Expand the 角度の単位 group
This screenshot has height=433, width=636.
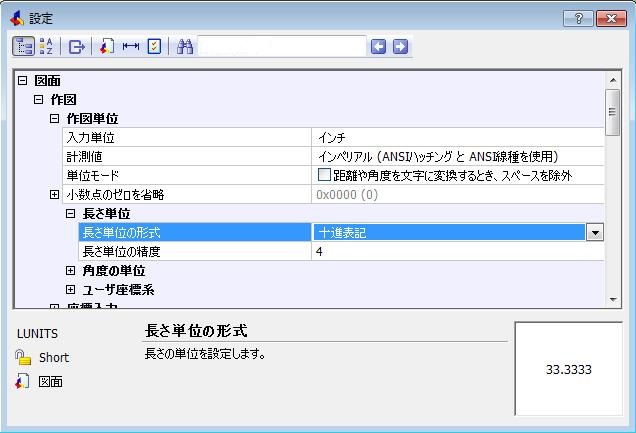71,270
